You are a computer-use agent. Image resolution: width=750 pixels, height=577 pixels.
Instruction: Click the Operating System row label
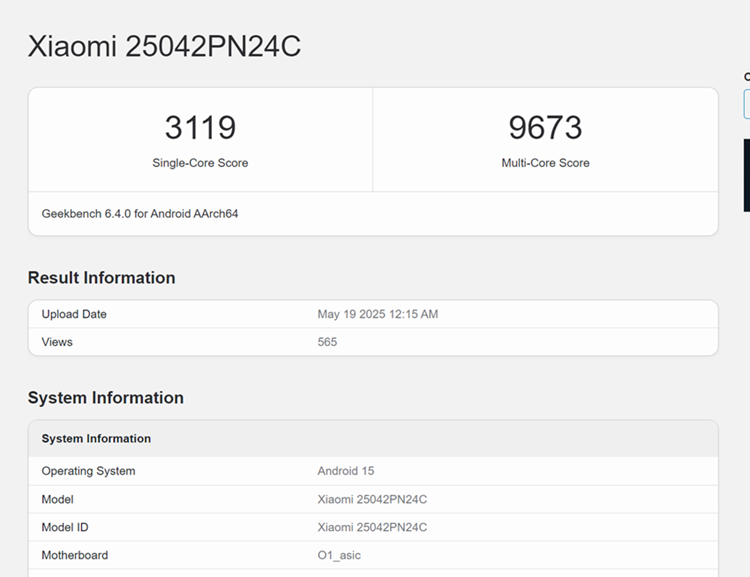tap(88, 471)
